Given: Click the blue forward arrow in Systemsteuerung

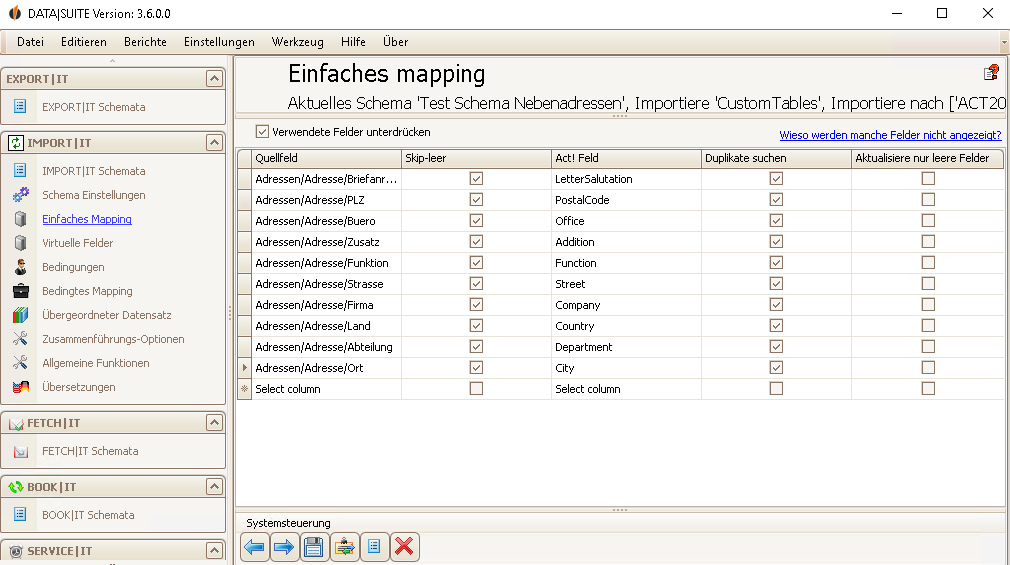Looking at the screenshot, I should pos(284,547).
